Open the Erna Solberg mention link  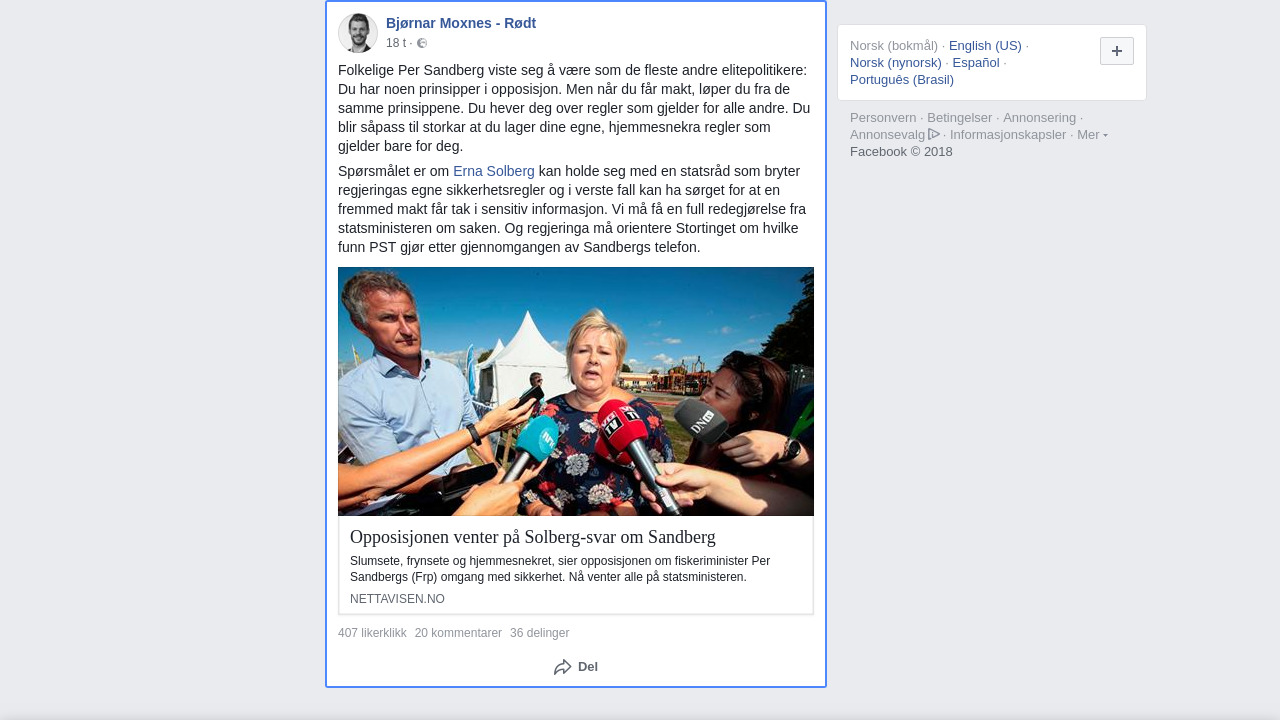point(494,171)
